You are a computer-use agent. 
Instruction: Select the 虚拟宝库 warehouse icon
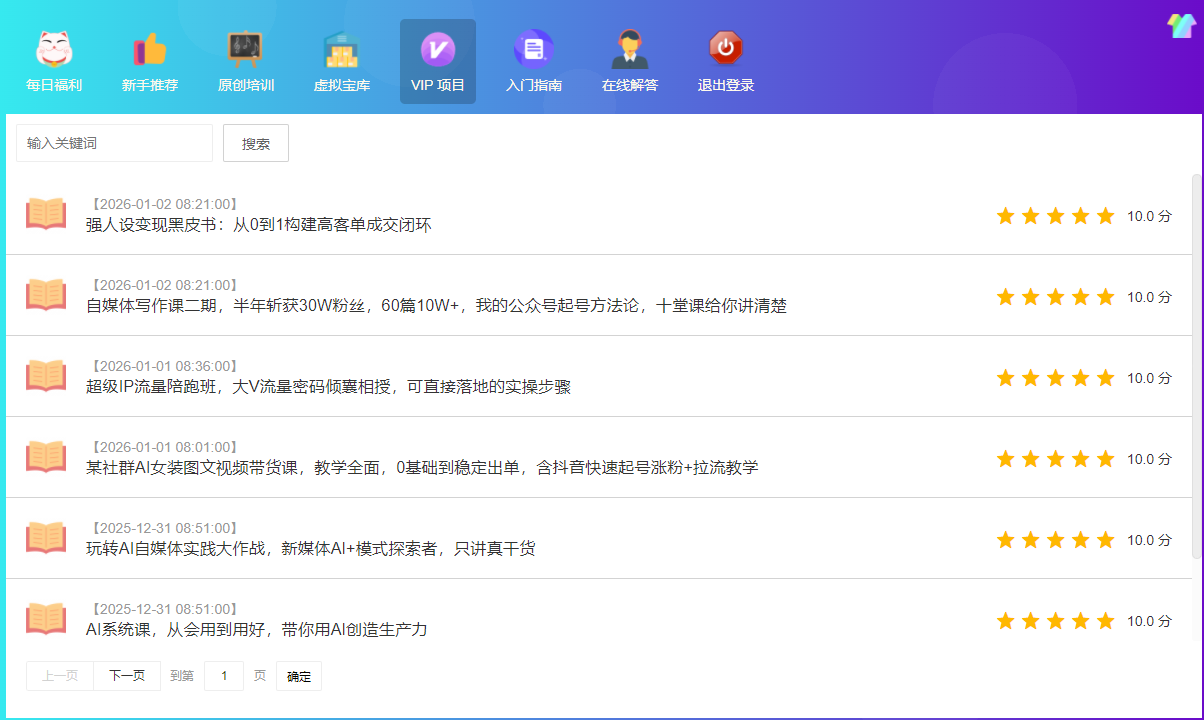pyautogui.click(x=341, y=49)
